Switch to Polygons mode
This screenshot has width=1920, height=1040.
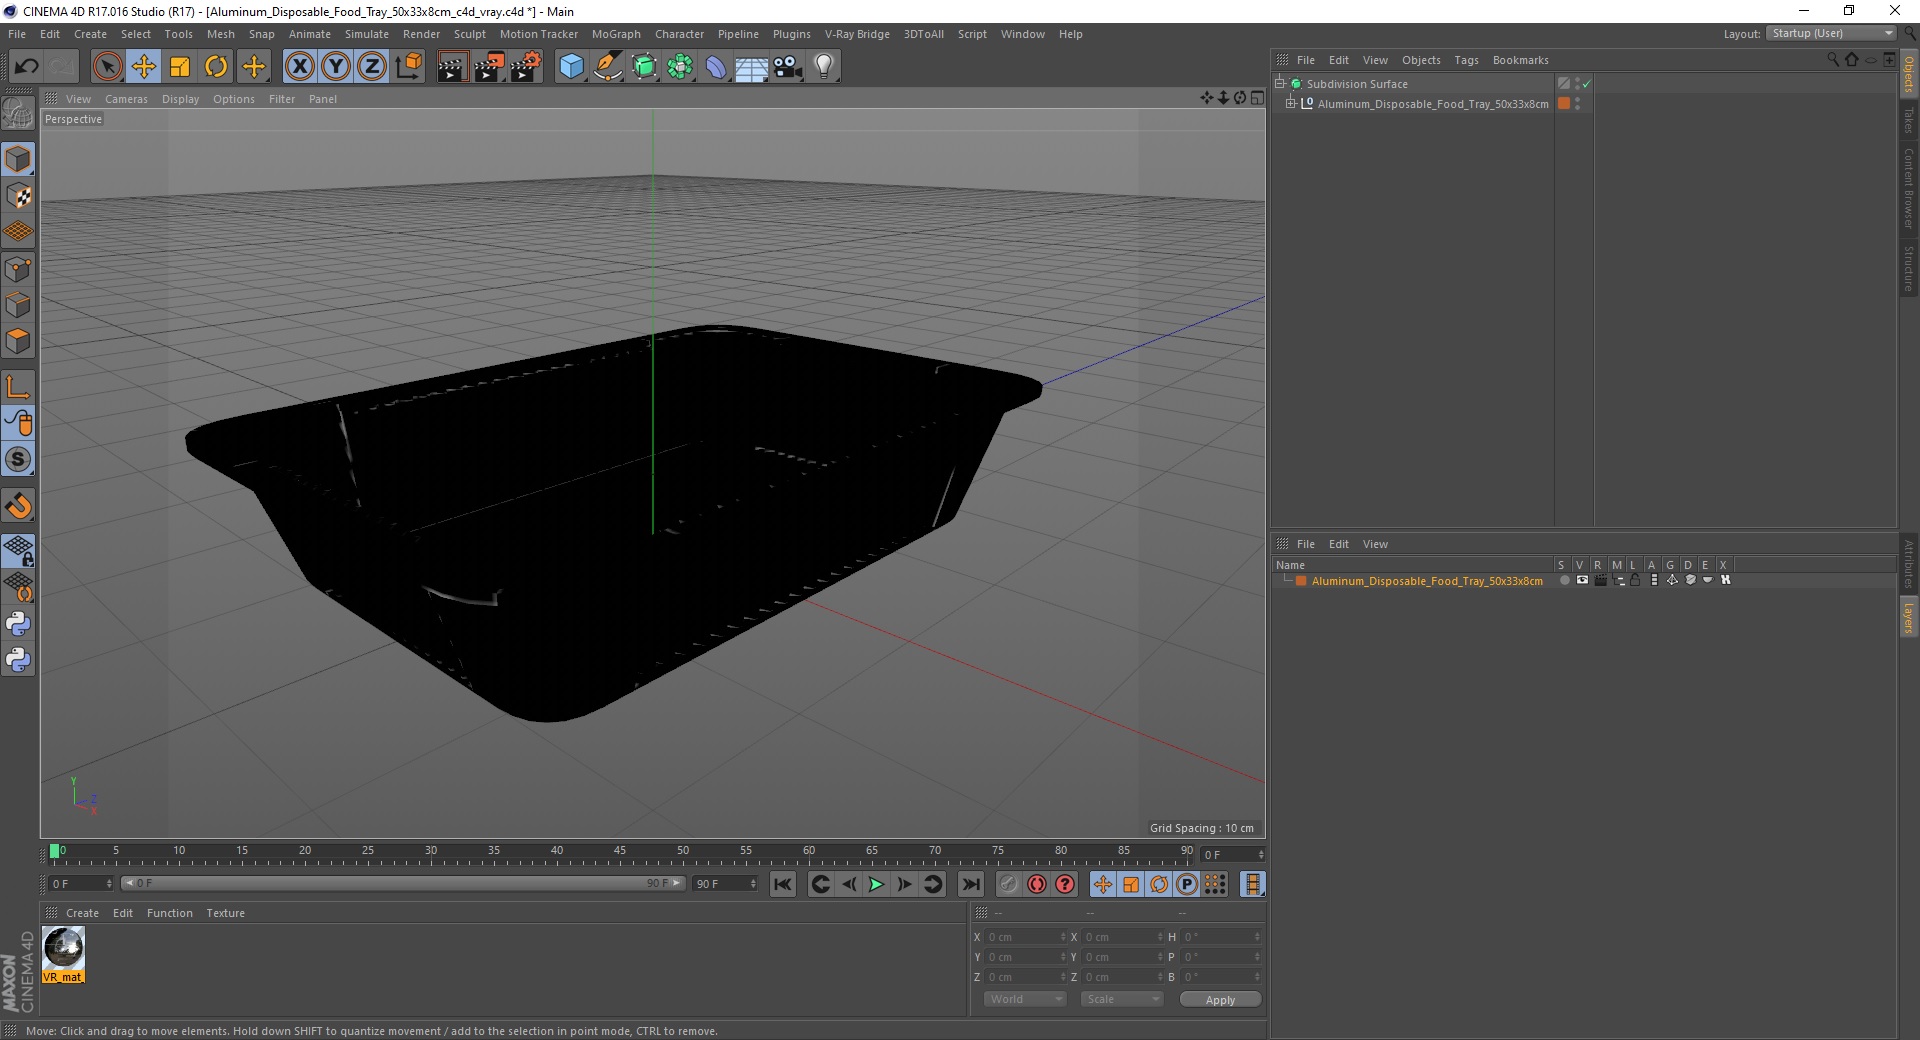(18, 341)
